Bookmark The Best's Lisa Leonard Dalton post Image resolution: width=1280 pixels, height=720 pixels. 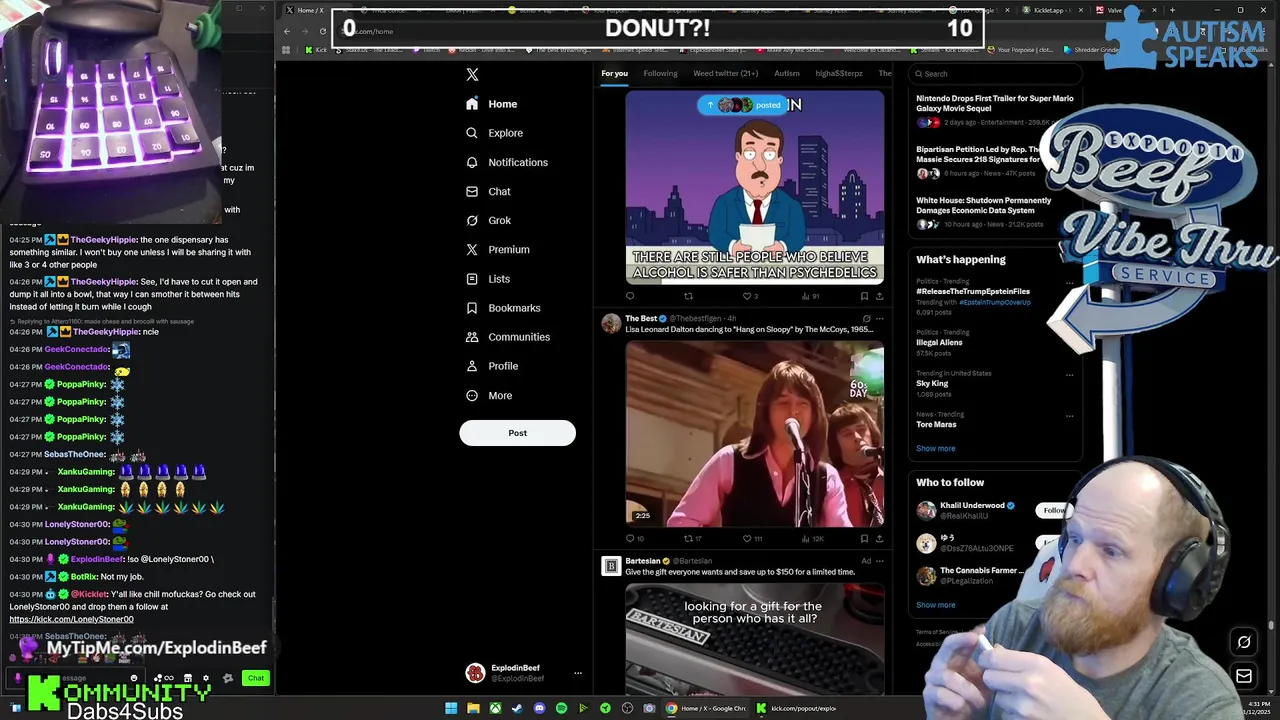tap(864, 539)
